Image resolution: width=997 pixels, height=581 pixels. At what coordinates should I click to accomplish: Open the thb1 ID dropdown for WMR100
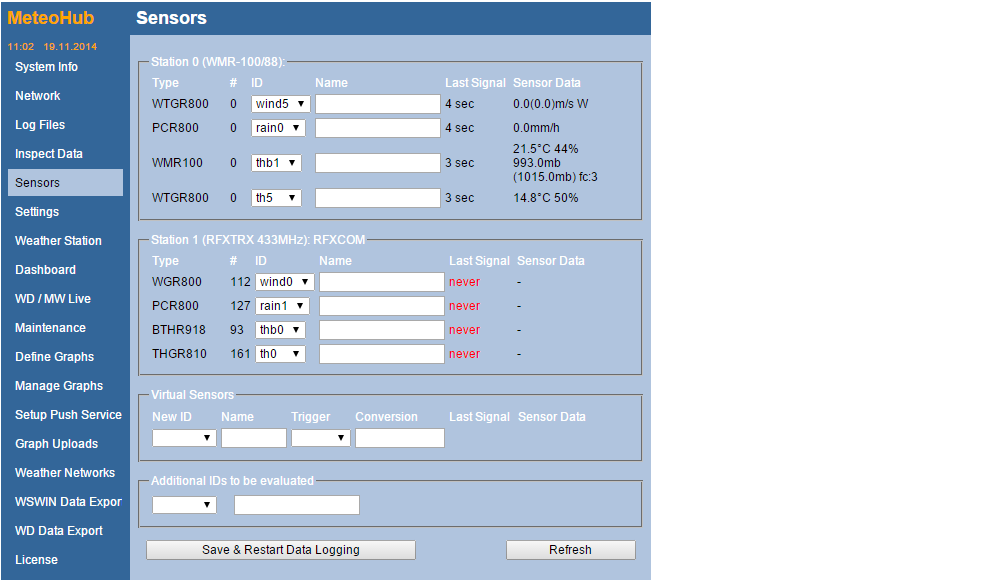[x=276, y=163]
